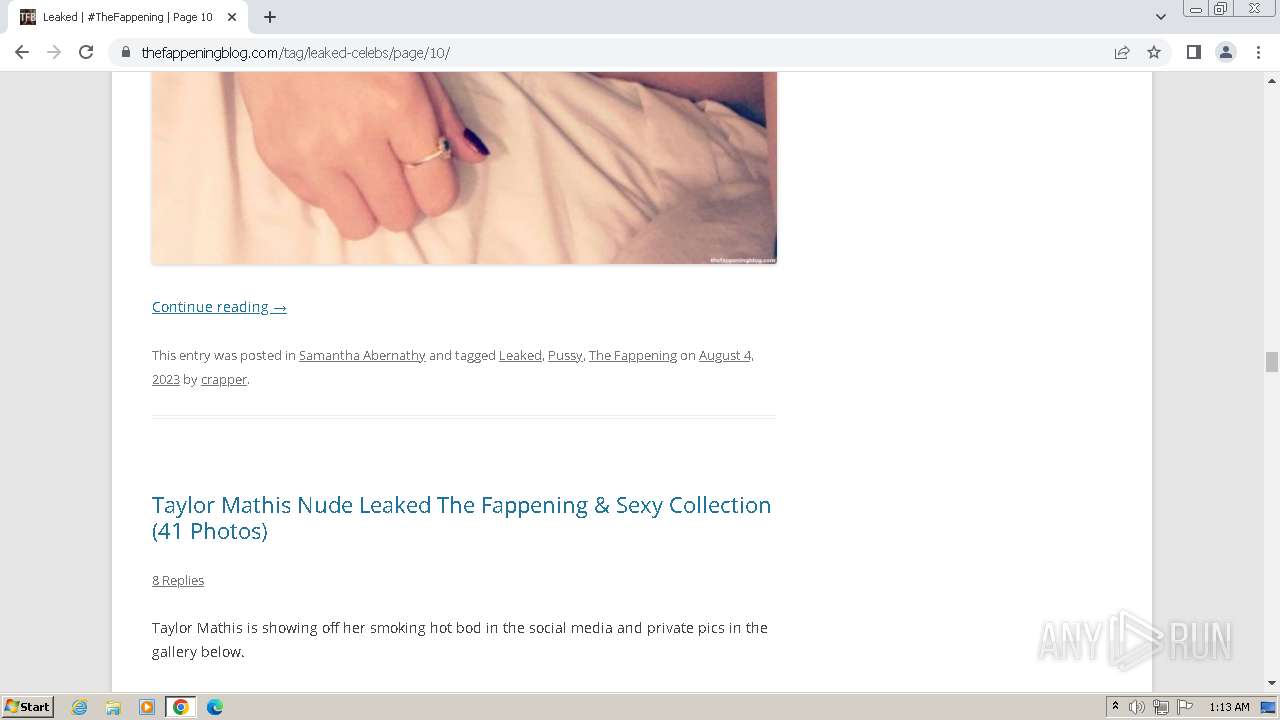The height and width of the screenshot is (720, 1280).
Task: Open the Samantha Abernathy category link
Action: click(x=362, y=355)
